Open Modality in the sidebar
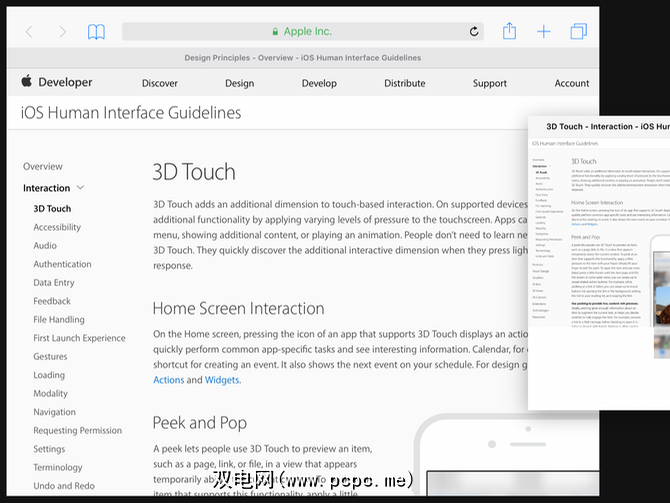 (x=50, y=394)
